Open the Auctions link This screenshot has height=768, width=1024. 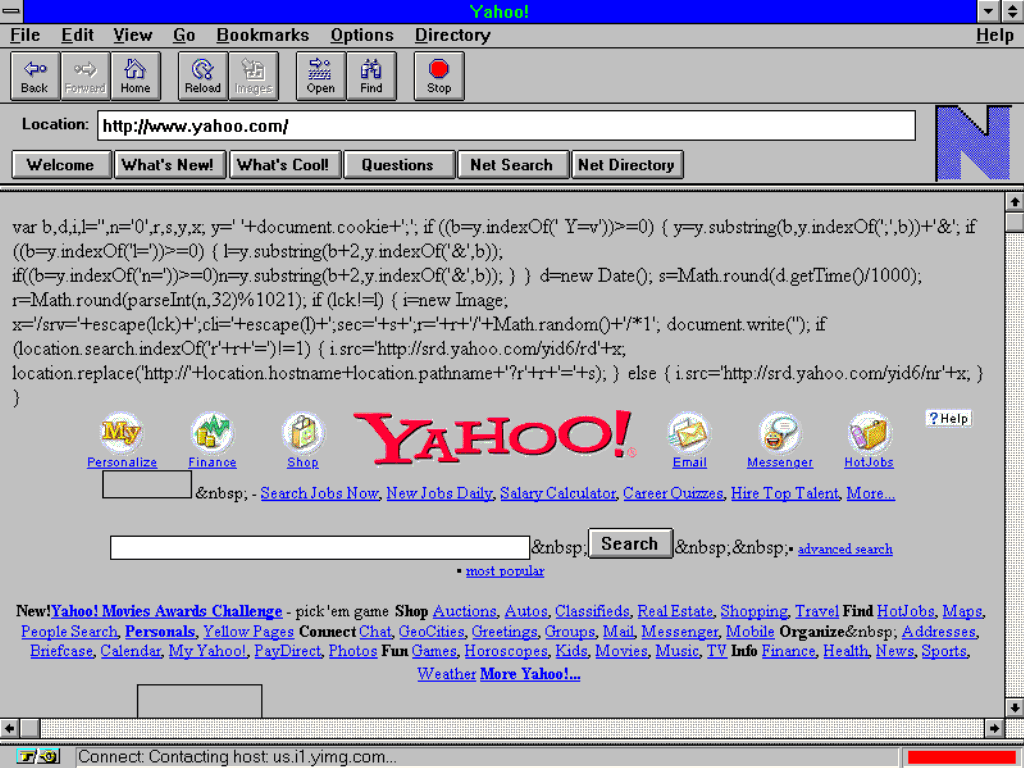464,611
